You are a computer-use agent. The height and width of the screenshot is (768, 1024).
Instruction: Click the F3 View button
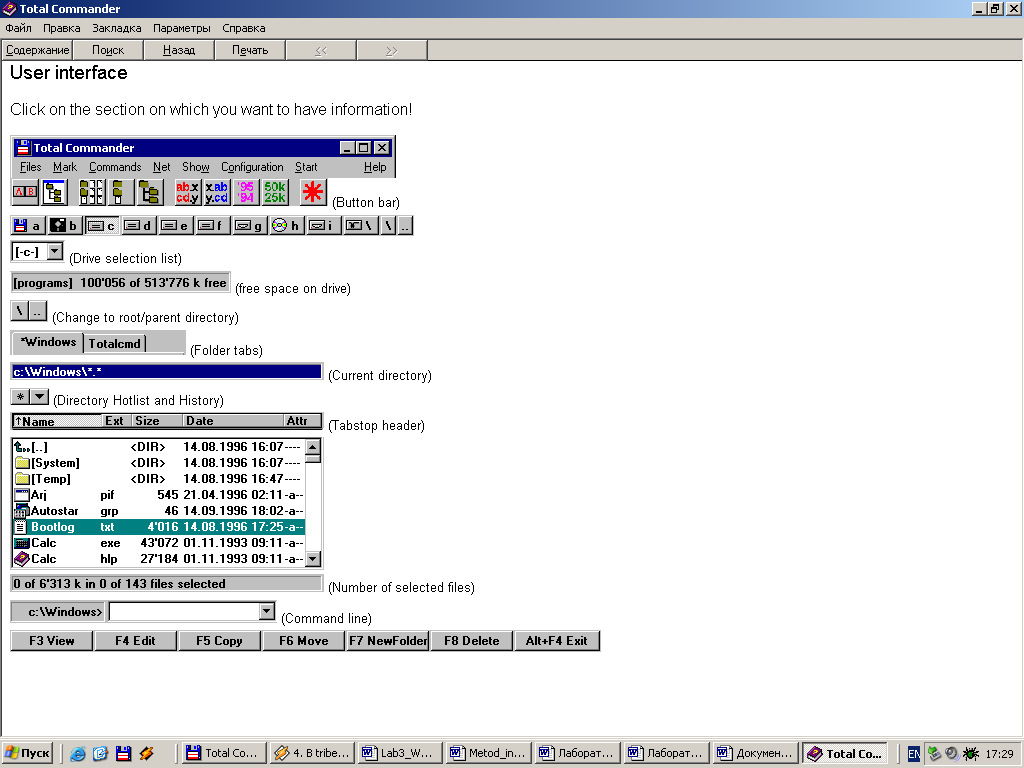[52, 641]
